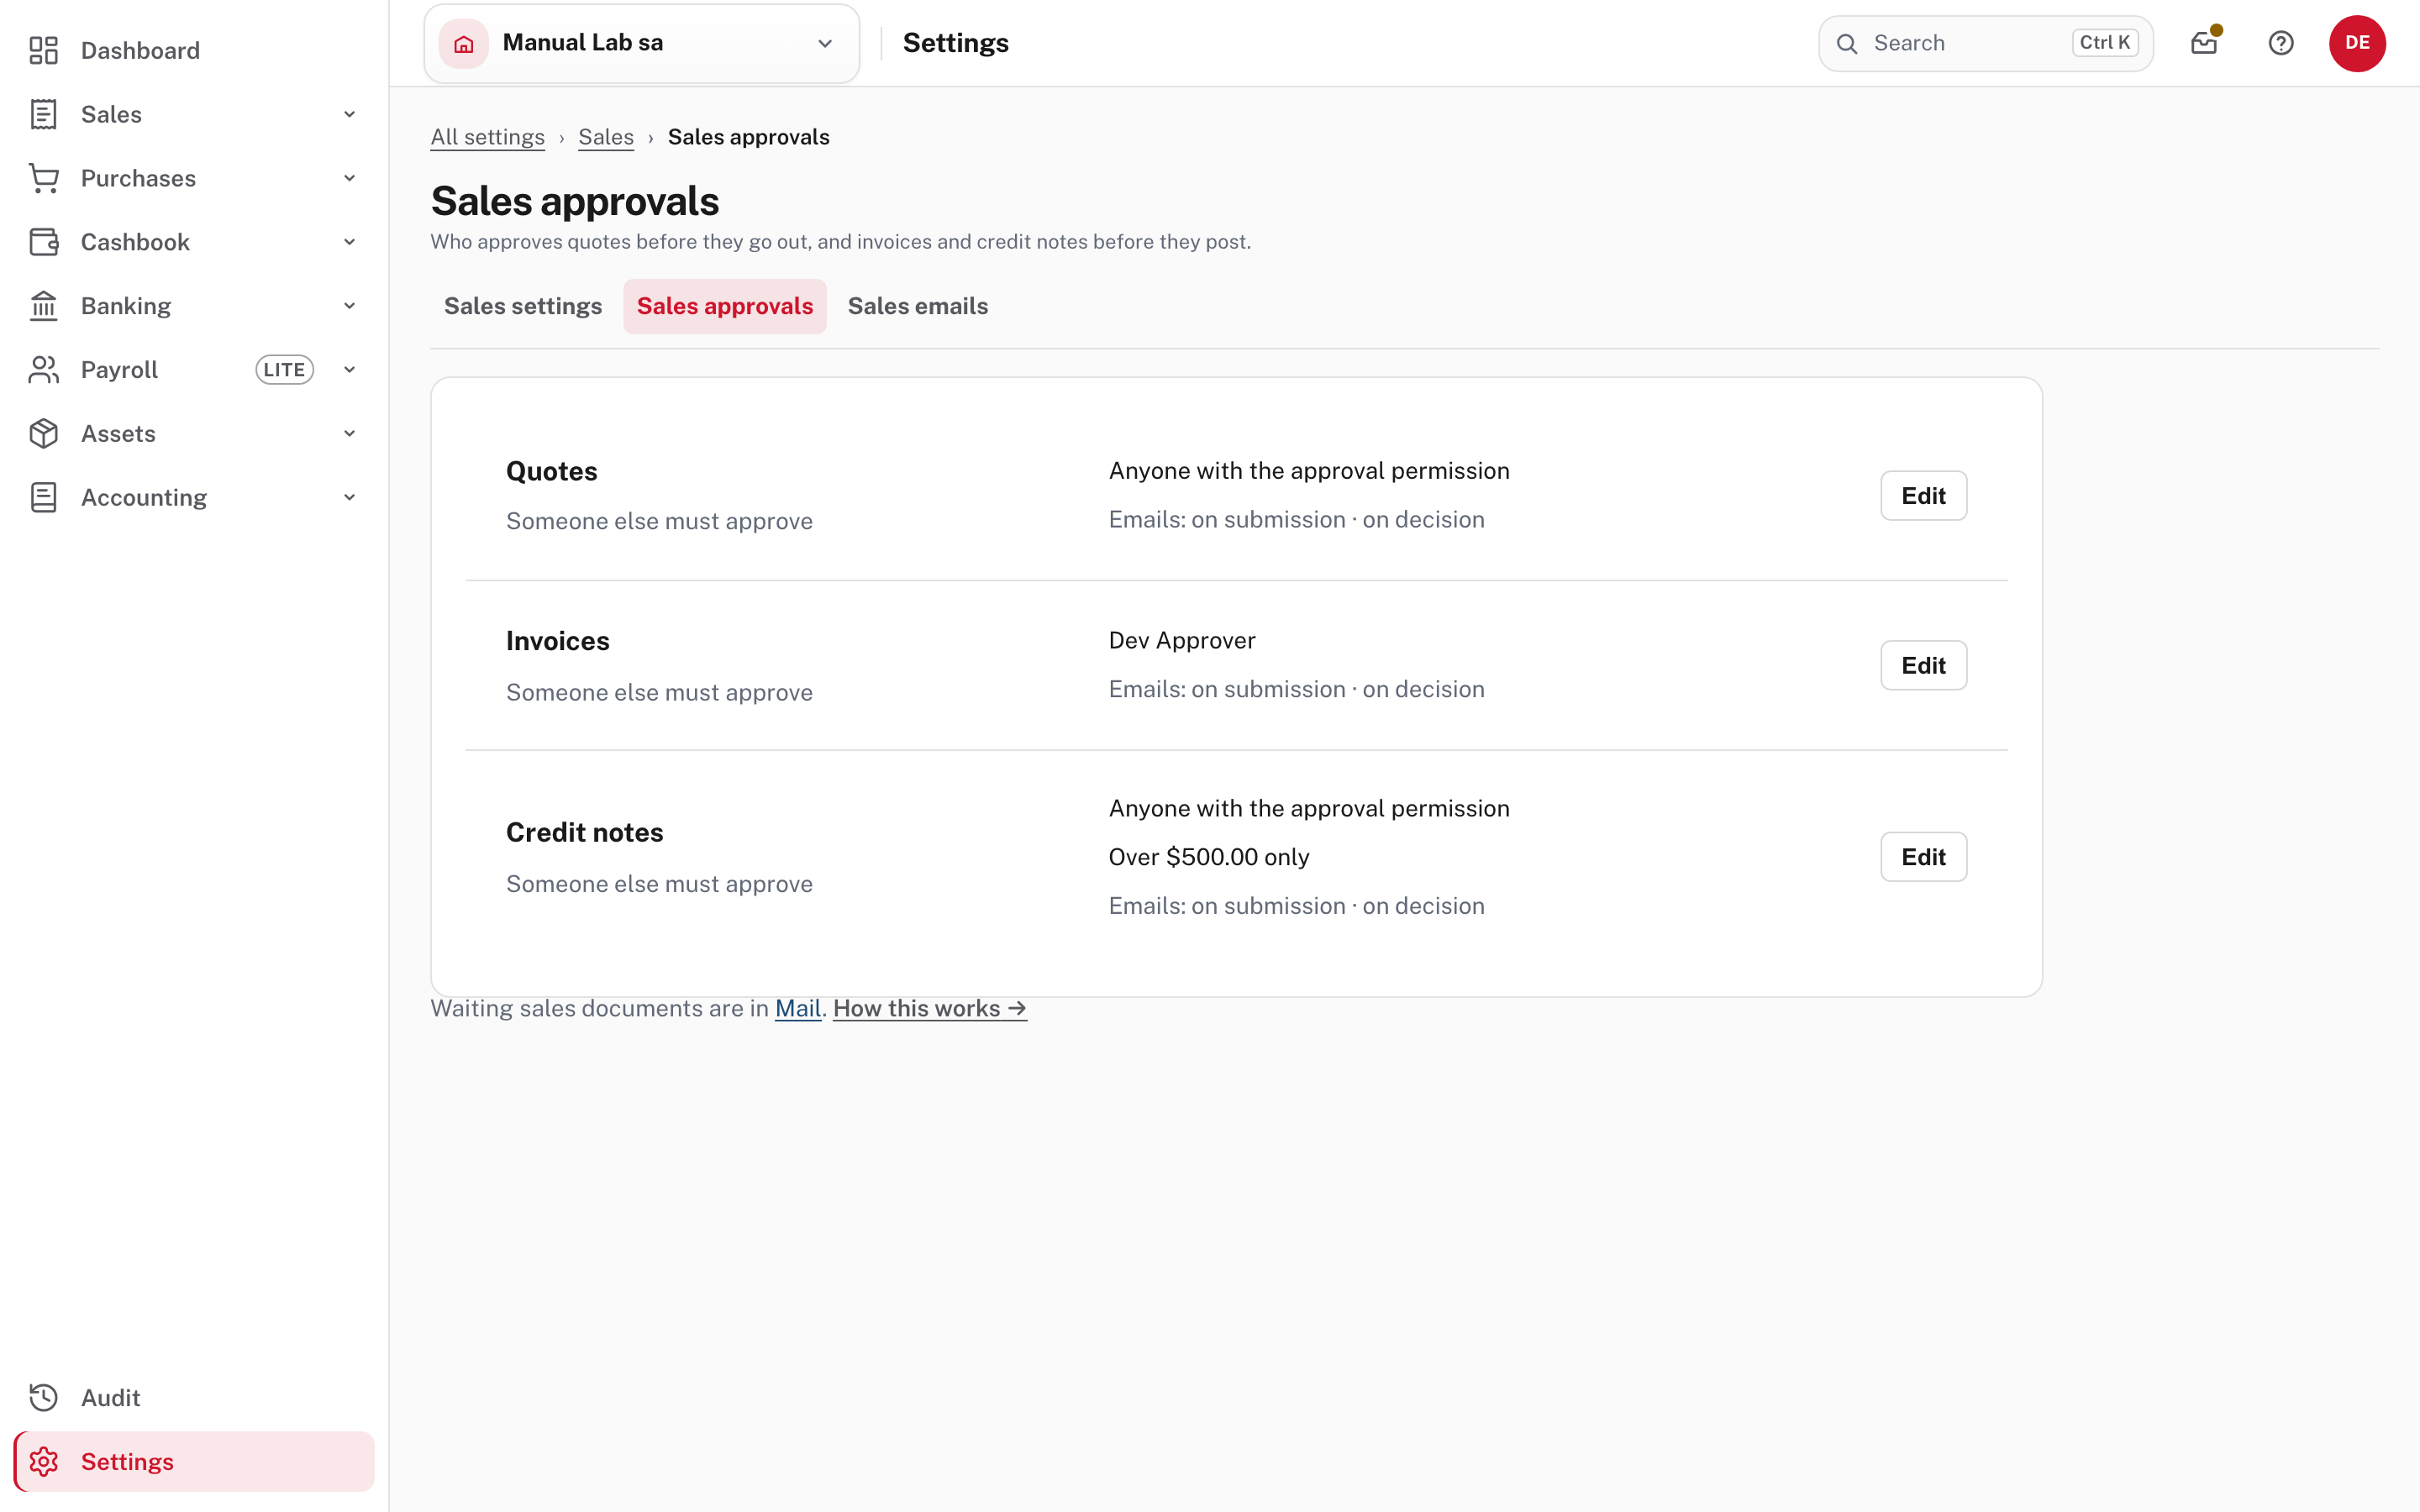Click the DE user avatar
Viewport: 2420px width, 1512px height.
2357,43
